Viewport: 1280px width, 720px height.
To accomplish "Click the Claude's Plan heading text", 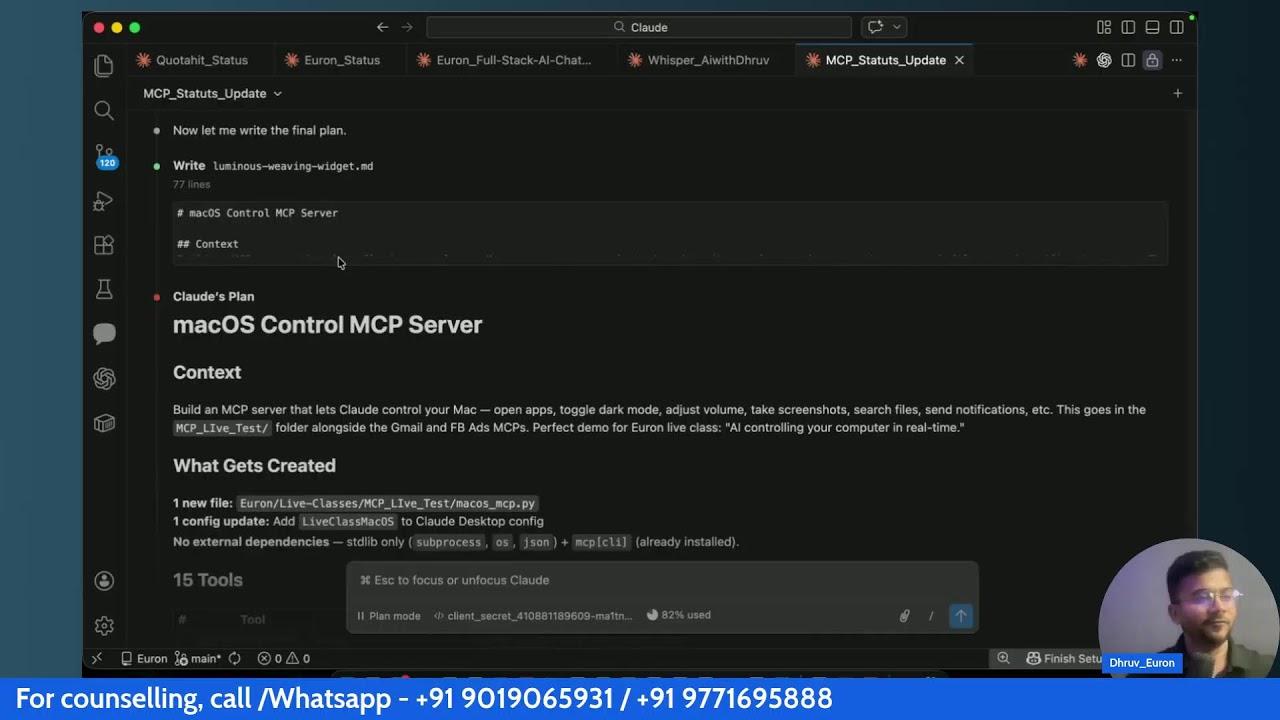I will [213, 296].
